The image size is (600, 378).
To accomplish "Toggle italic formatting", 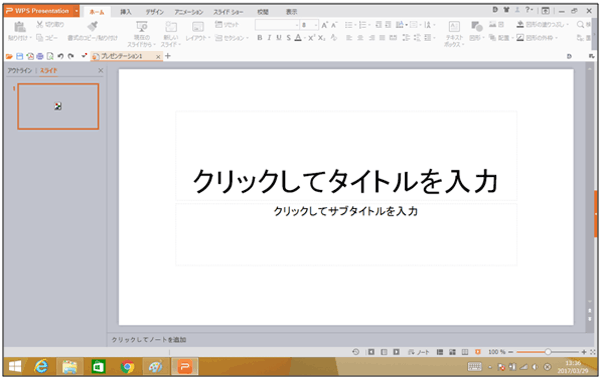I will 269,37.
